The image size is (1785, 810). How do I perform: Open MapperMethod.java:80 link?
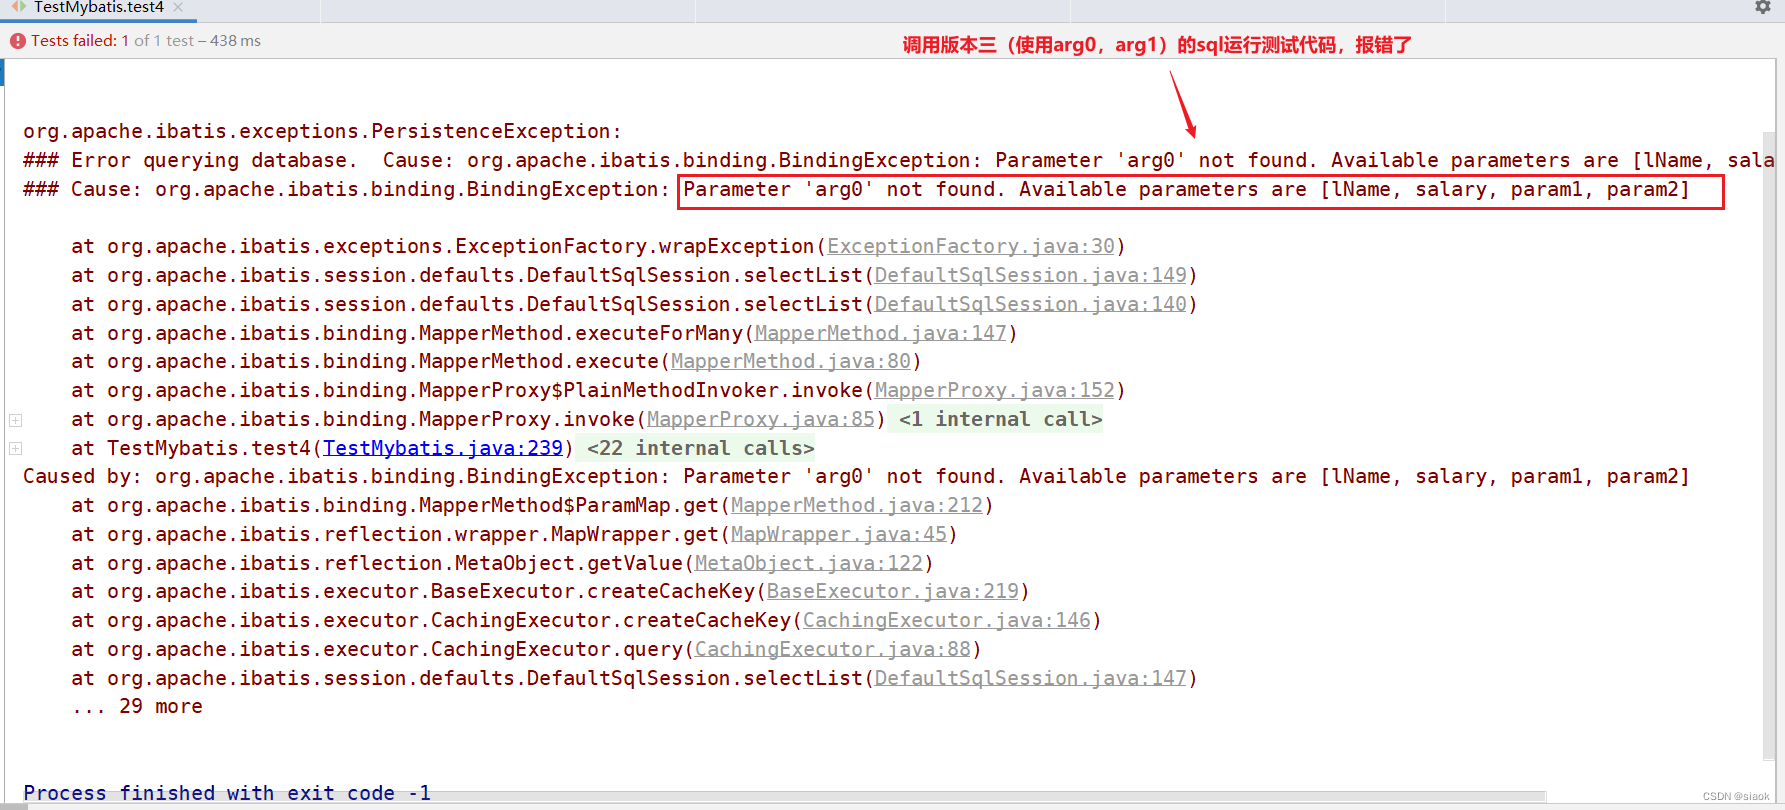(x=791, y=362)
